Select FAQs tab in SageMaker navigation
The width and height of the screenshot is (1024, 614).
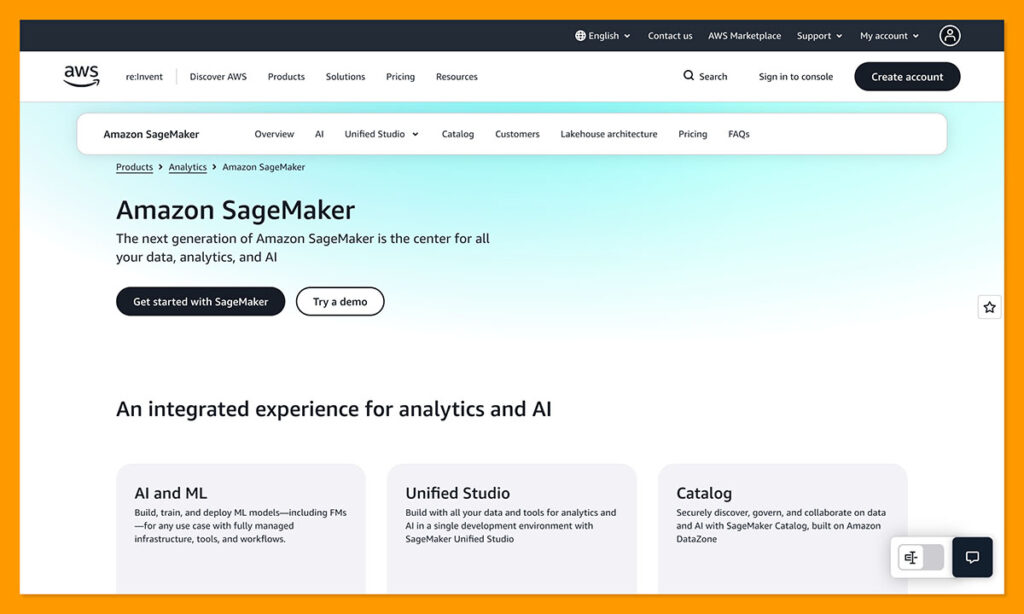(739, 134)
